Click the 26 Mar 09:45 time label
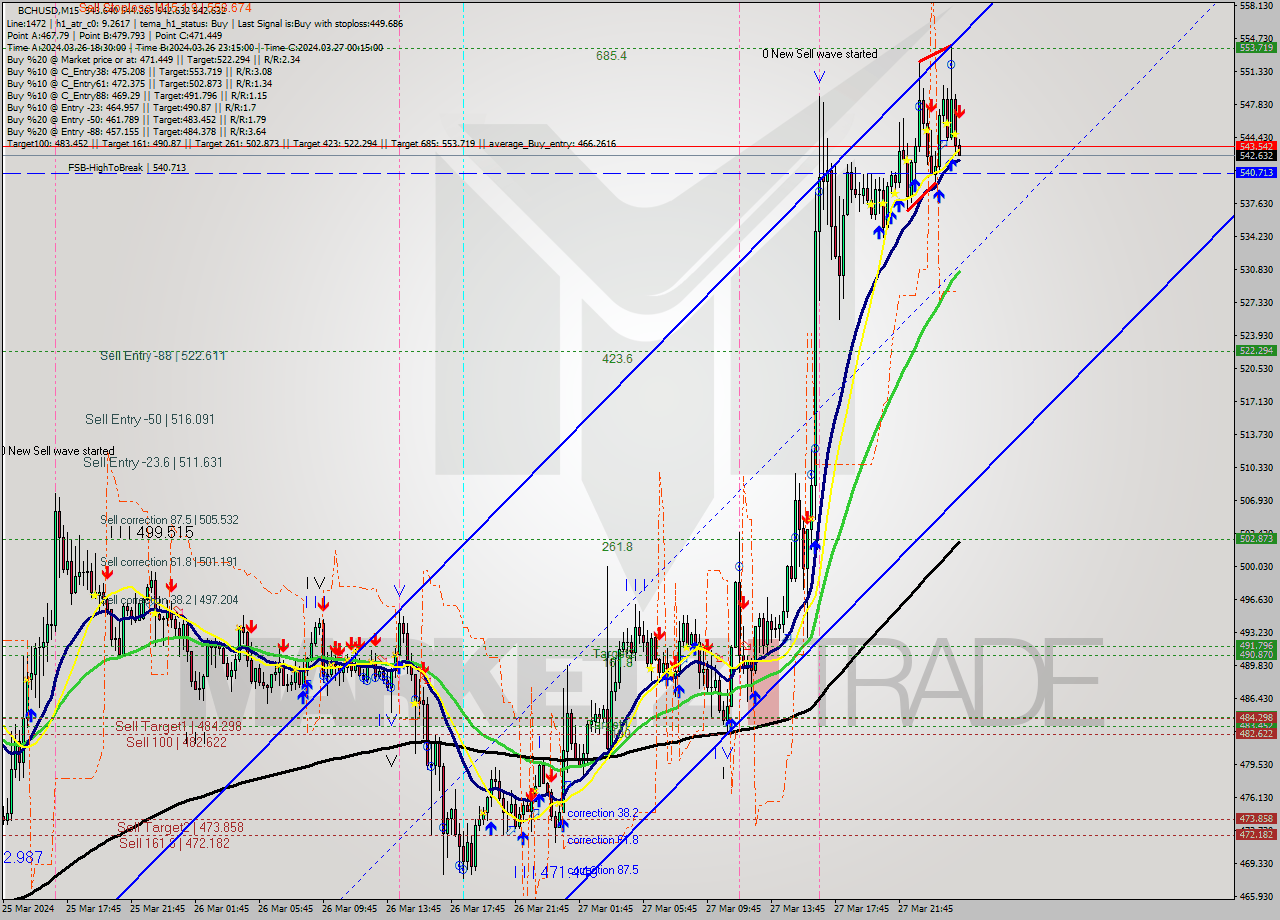 (x=349, y=909)
